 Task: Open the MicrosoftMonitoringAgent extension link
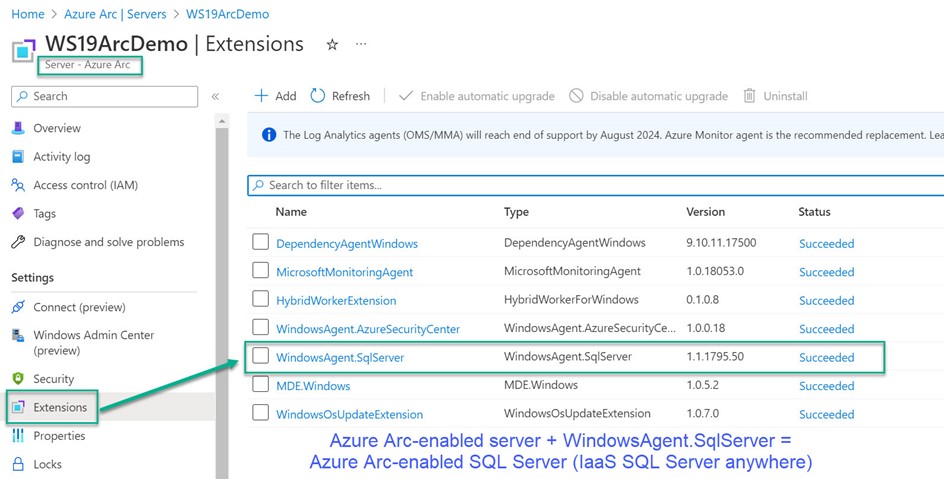point(344,272)
